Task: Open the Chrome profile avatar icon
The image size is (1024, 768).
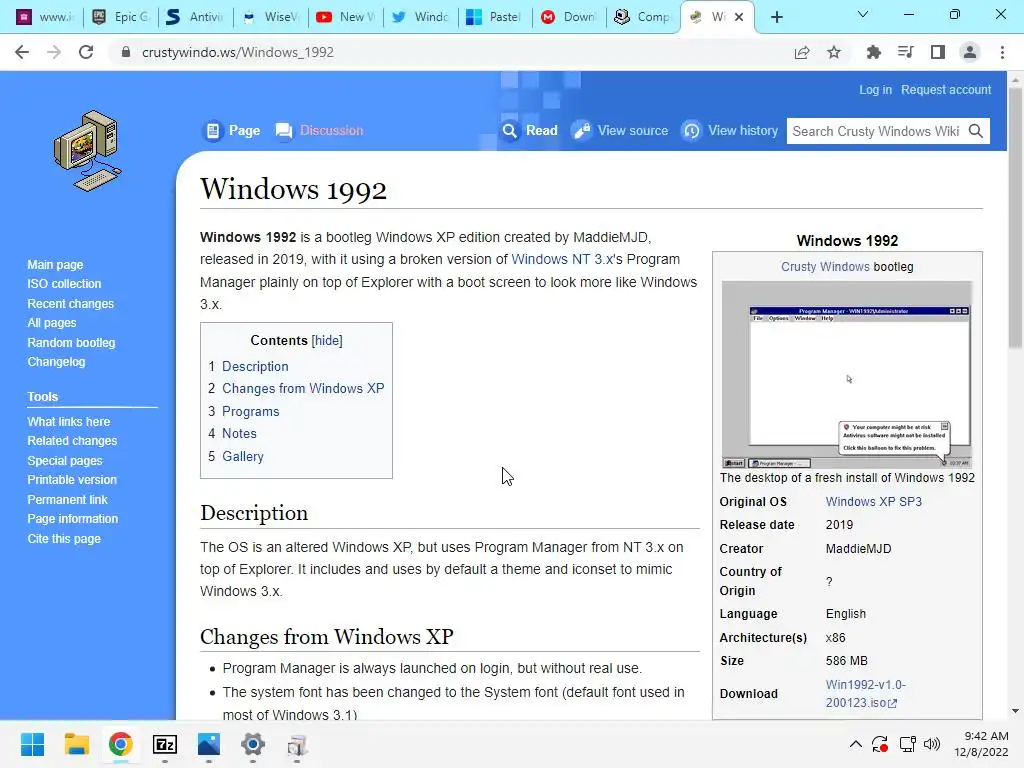Action: pos(970,52)
